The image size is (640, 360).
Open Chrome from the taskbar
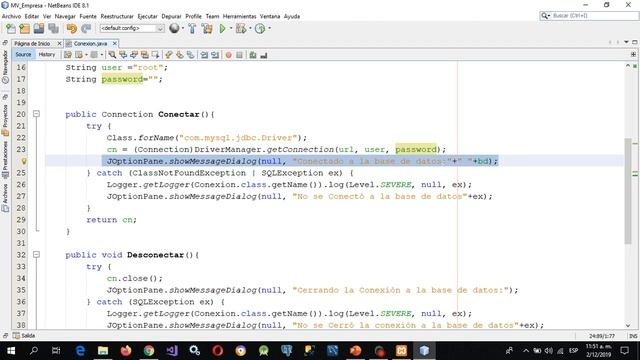149,351
